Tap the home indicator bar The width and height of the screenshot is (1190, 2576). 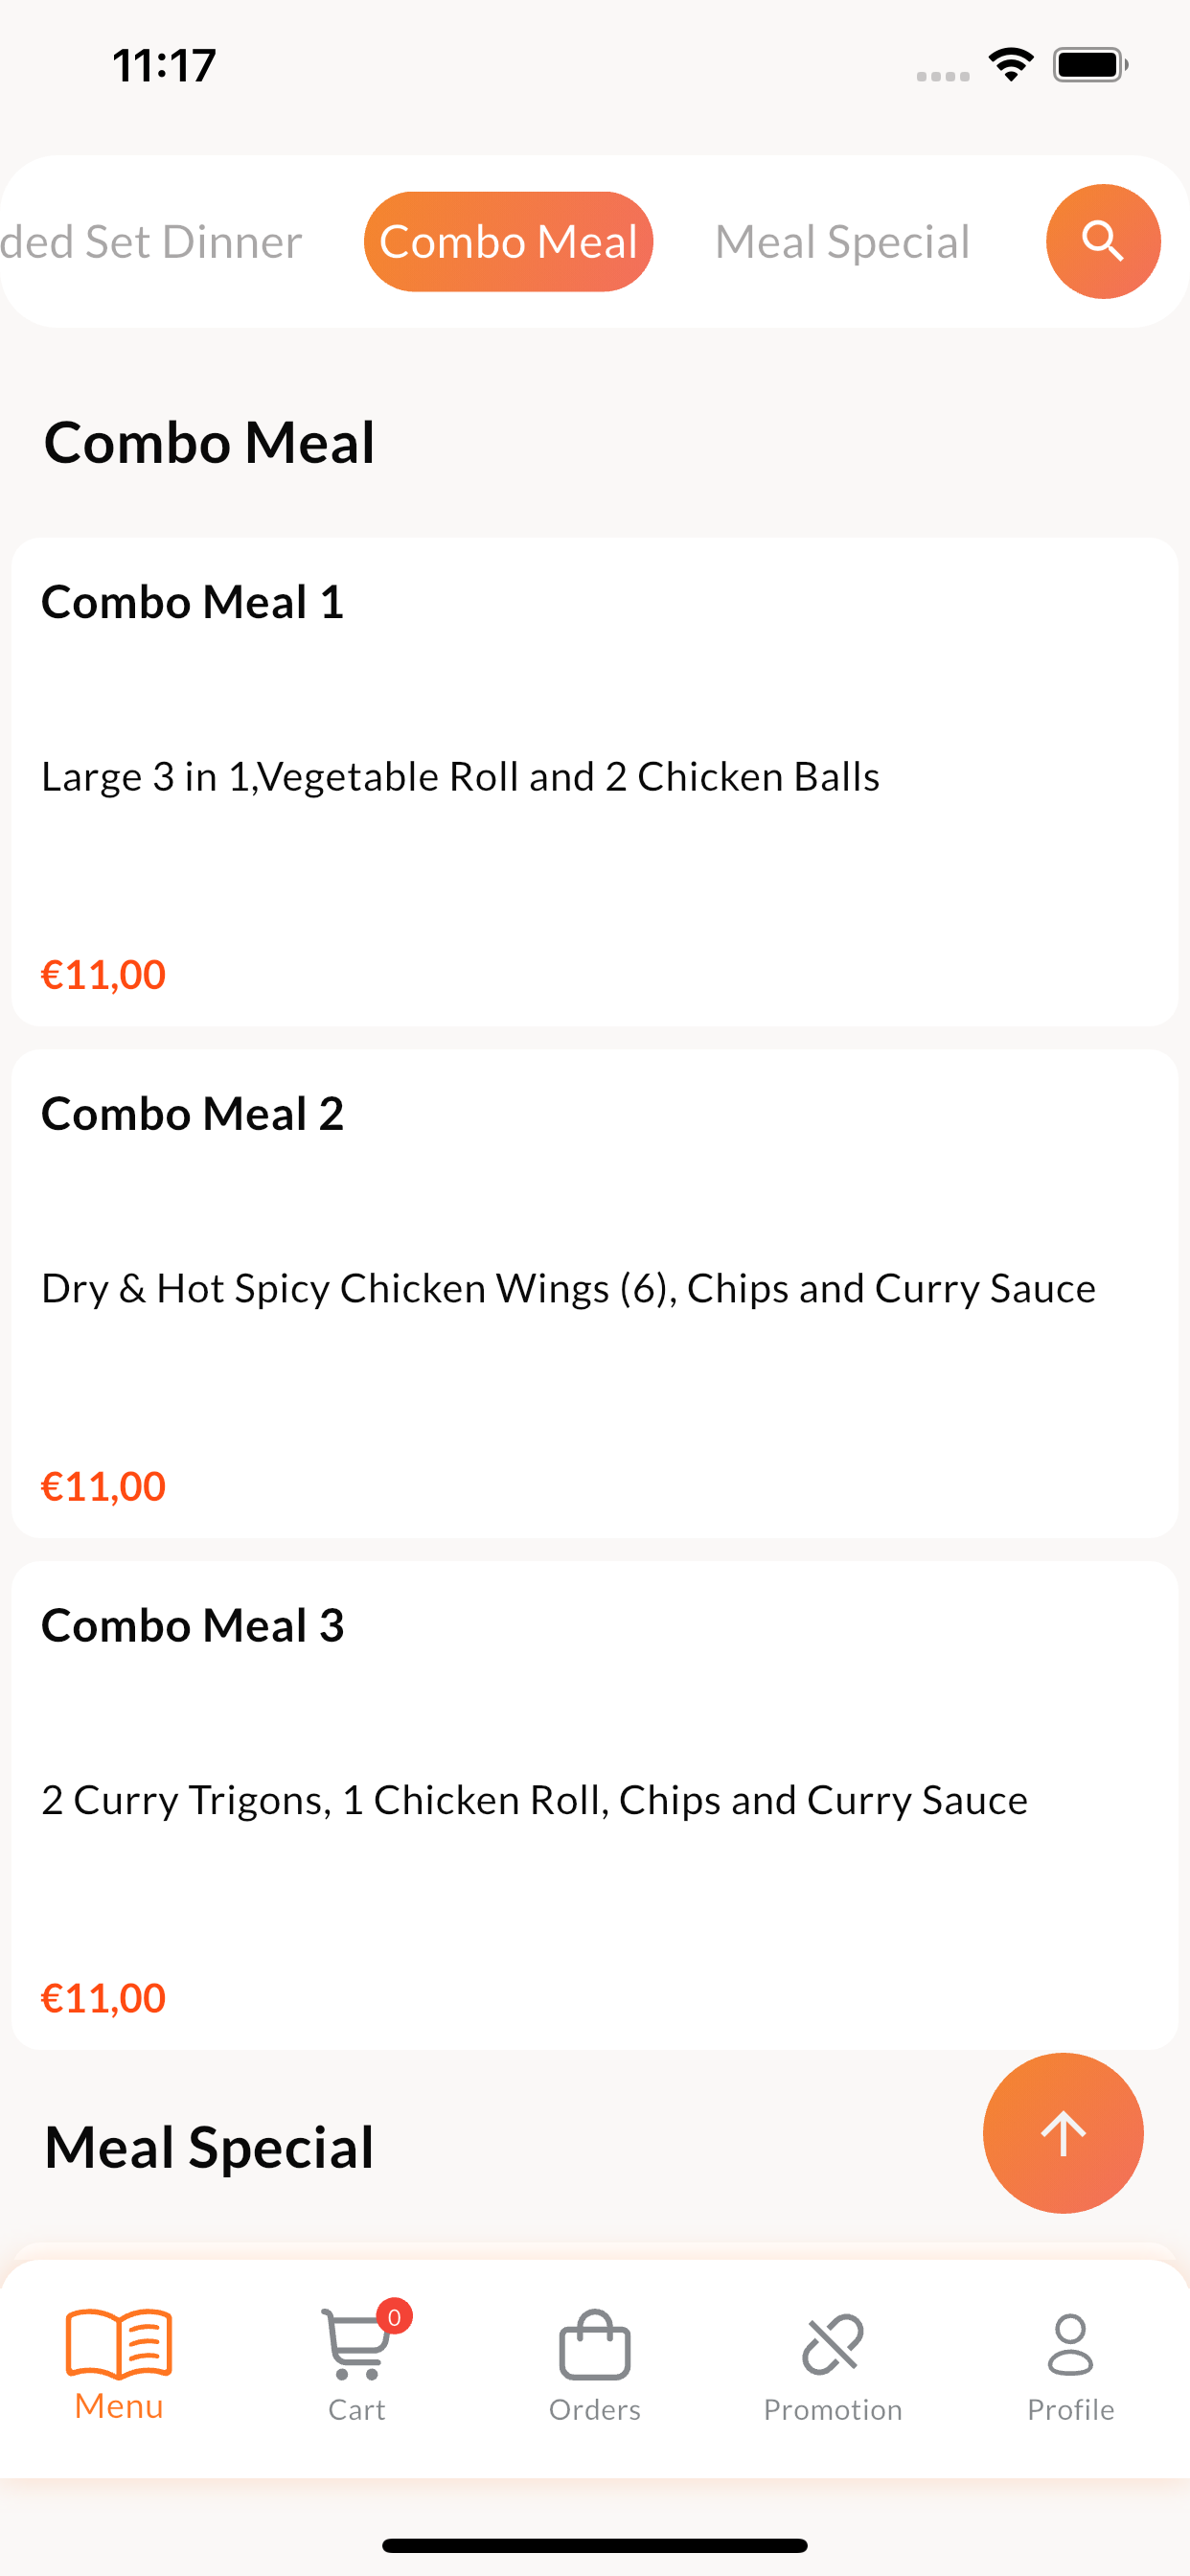[x=595, y=2545]
